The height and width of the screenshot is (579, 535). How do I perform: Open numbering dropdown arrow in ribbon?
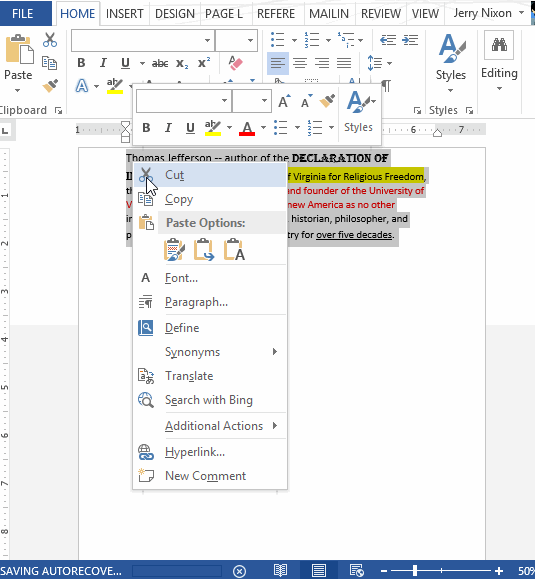point(328,40)
